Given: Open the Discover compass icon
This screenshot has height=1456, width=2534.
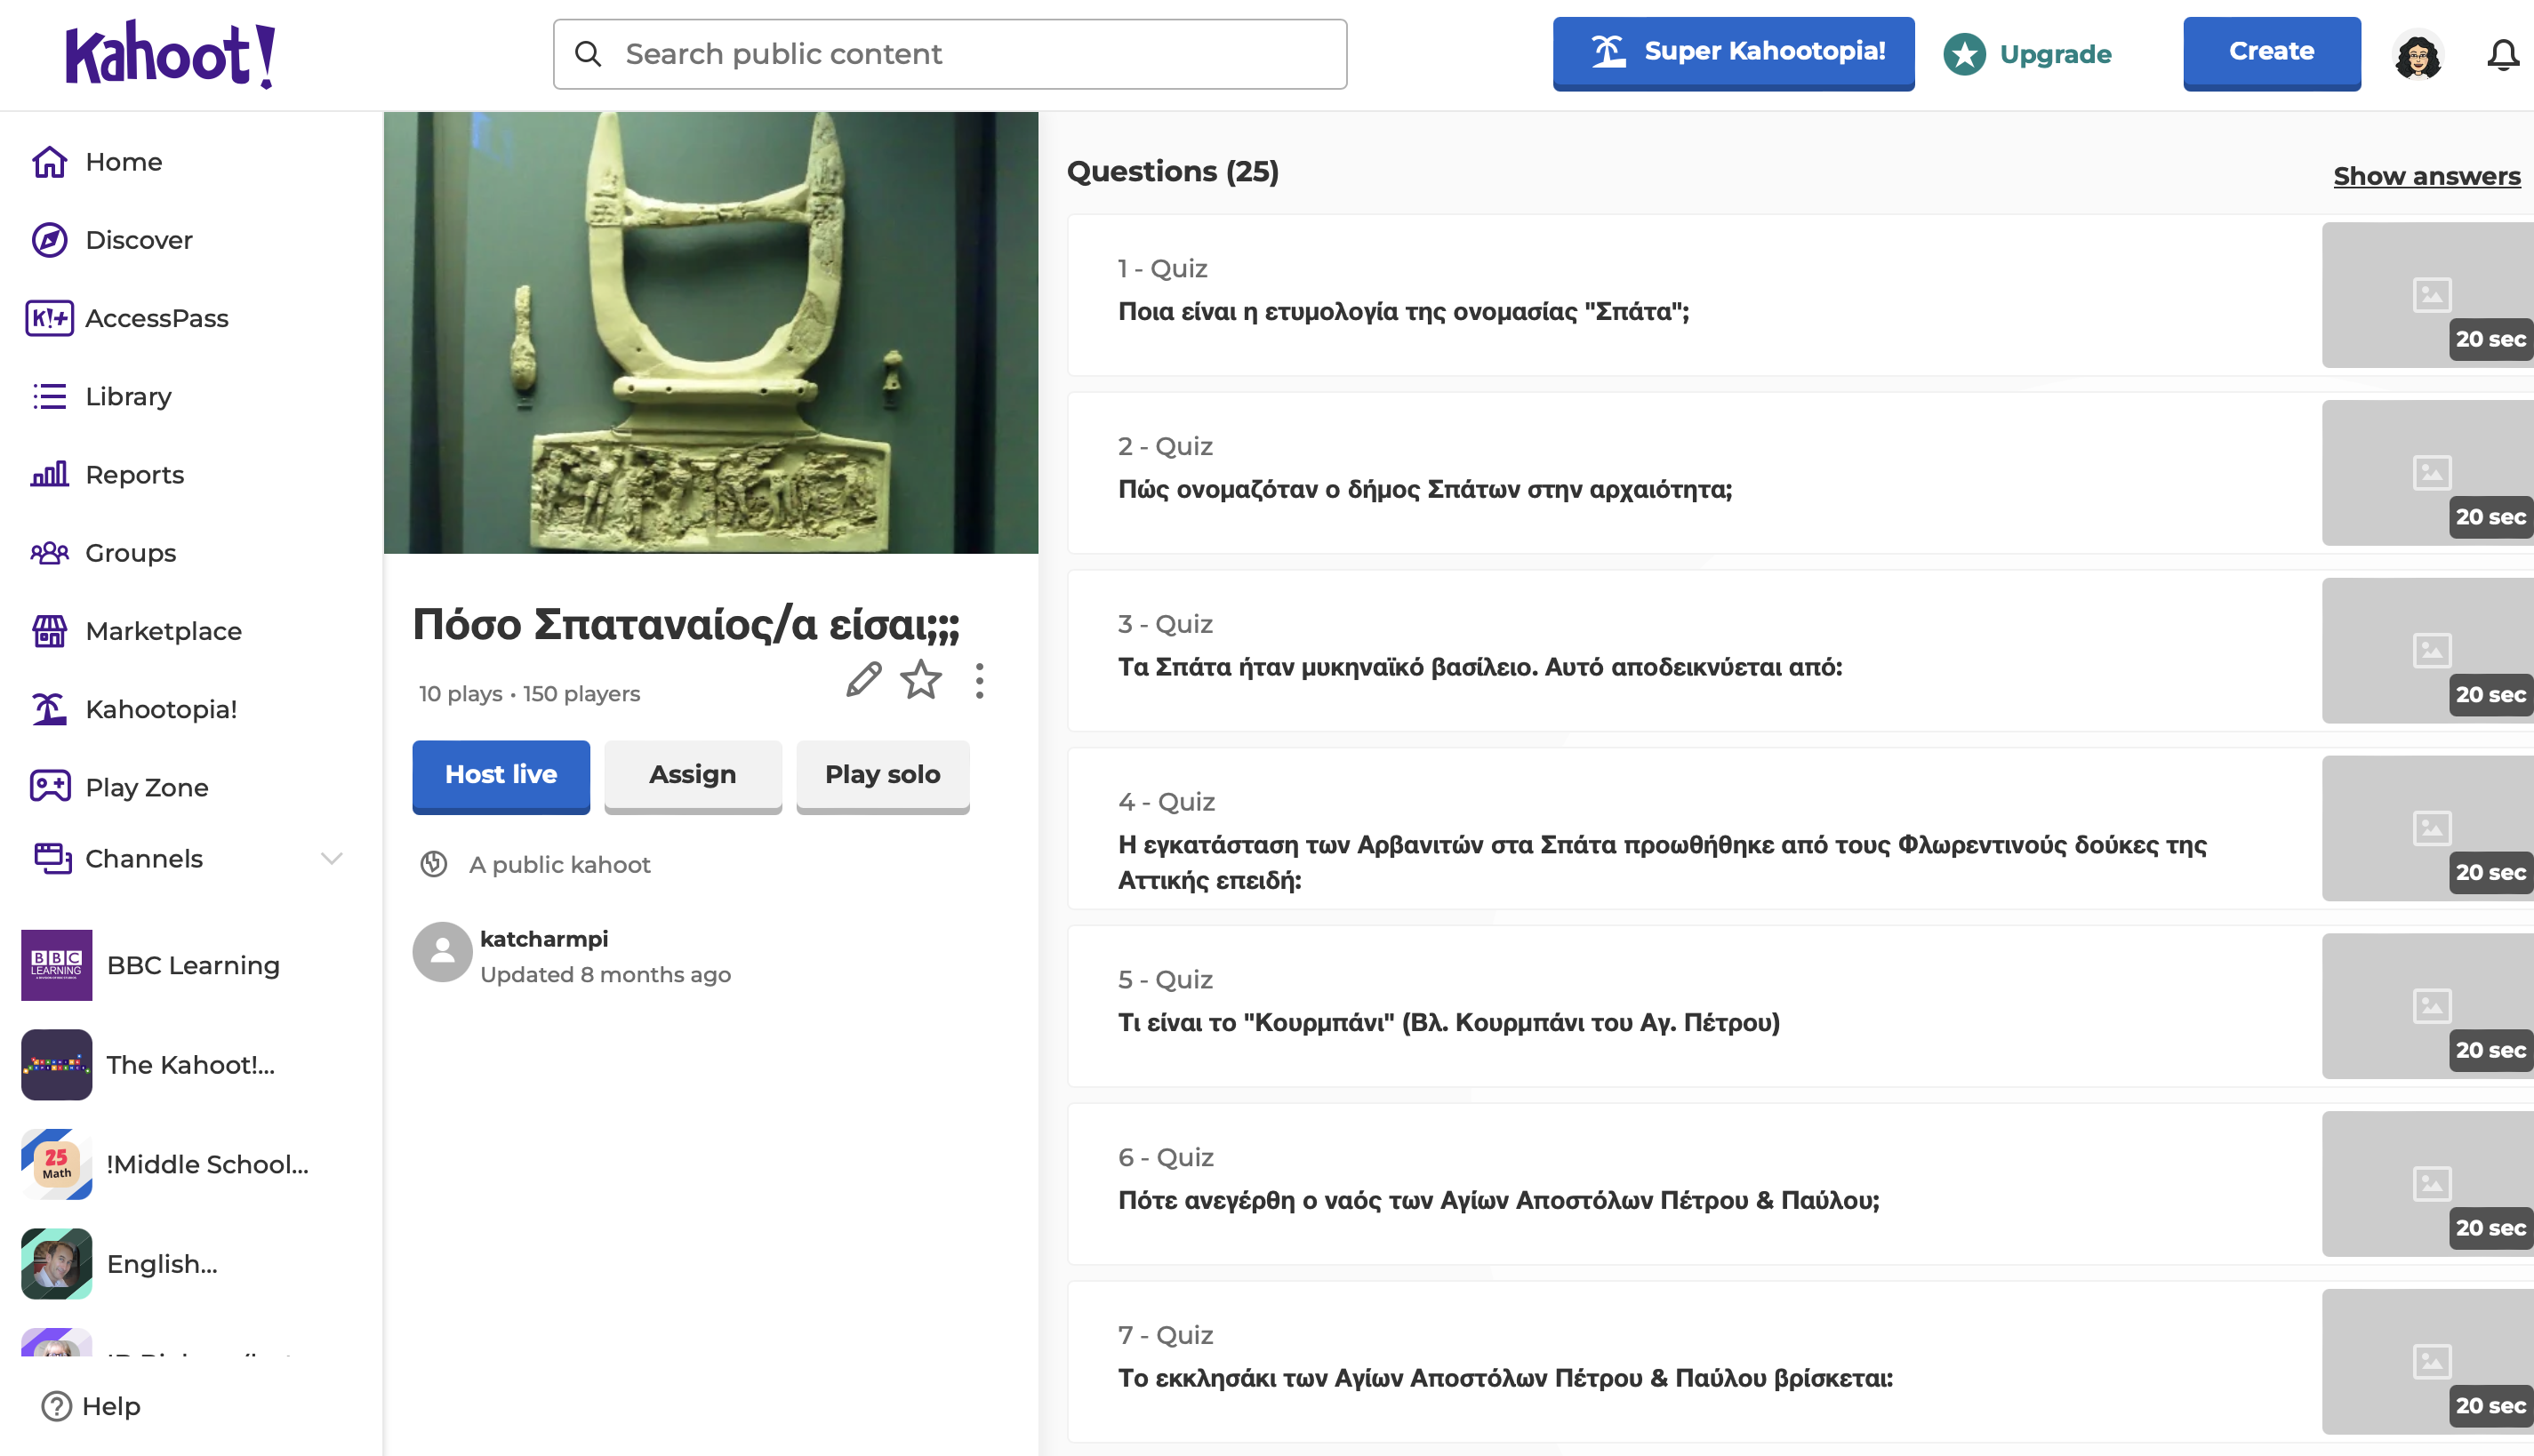Looking at the screenshot, I should coord(49,240).
